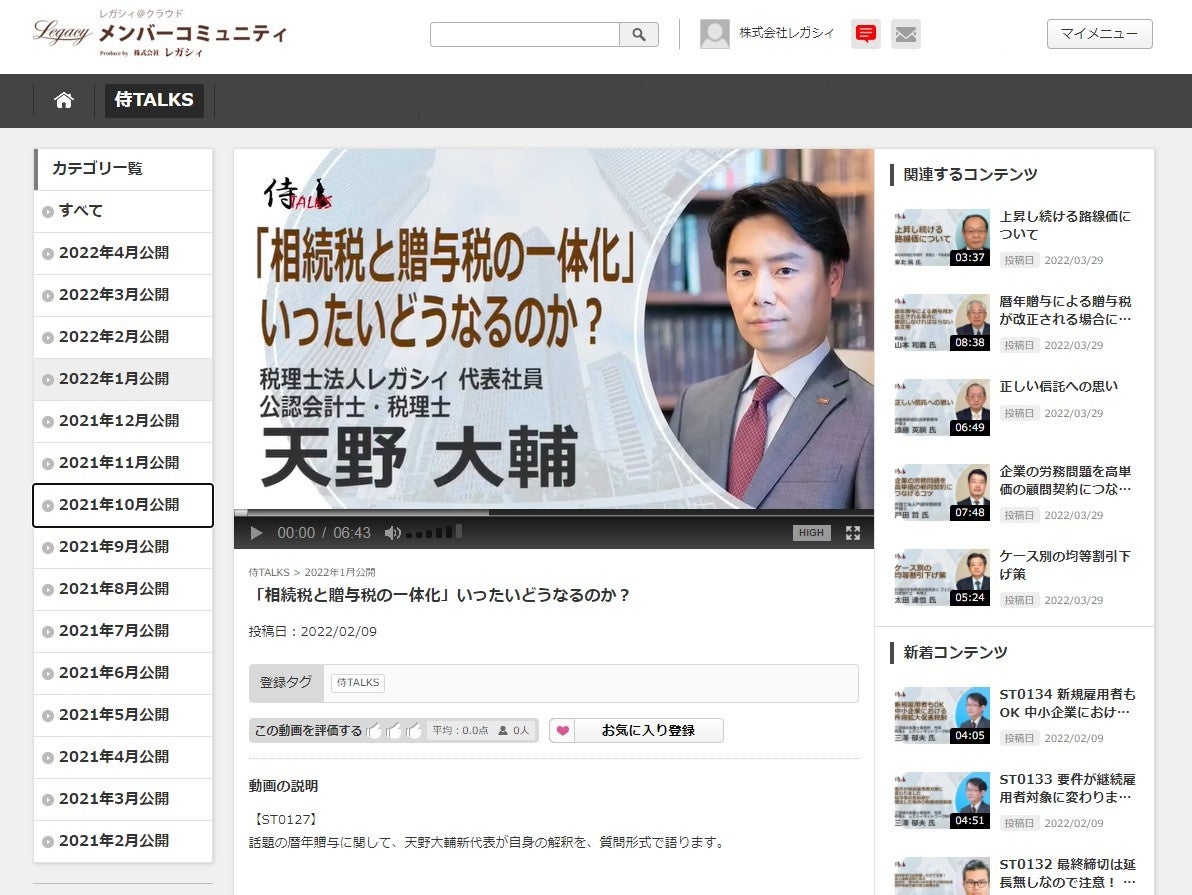Open the 企業の労務問題を高単価 video link
Screen dimensions: 1192x895
point(1065,481)
